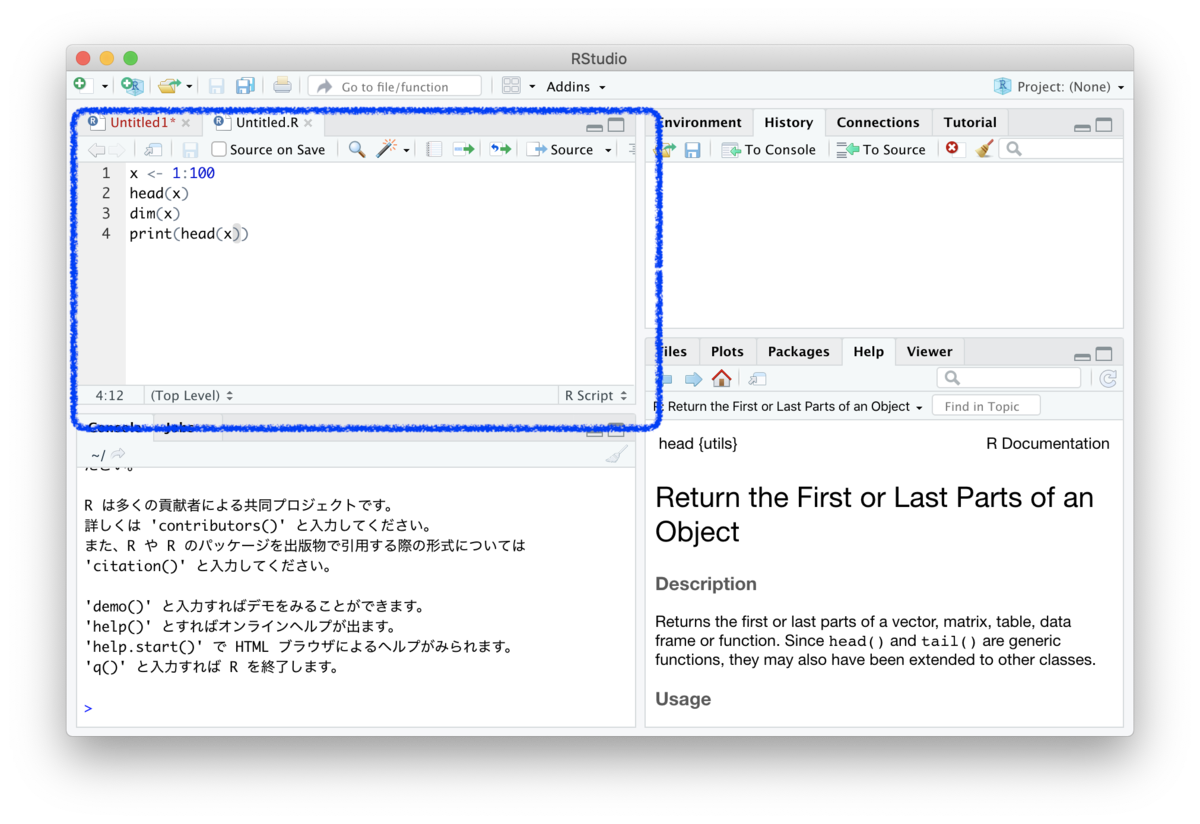Image resolution: width=1200 pixels, height=824 pixels.
Task: Save the script in editor toolbar
Action: (189, 150)
